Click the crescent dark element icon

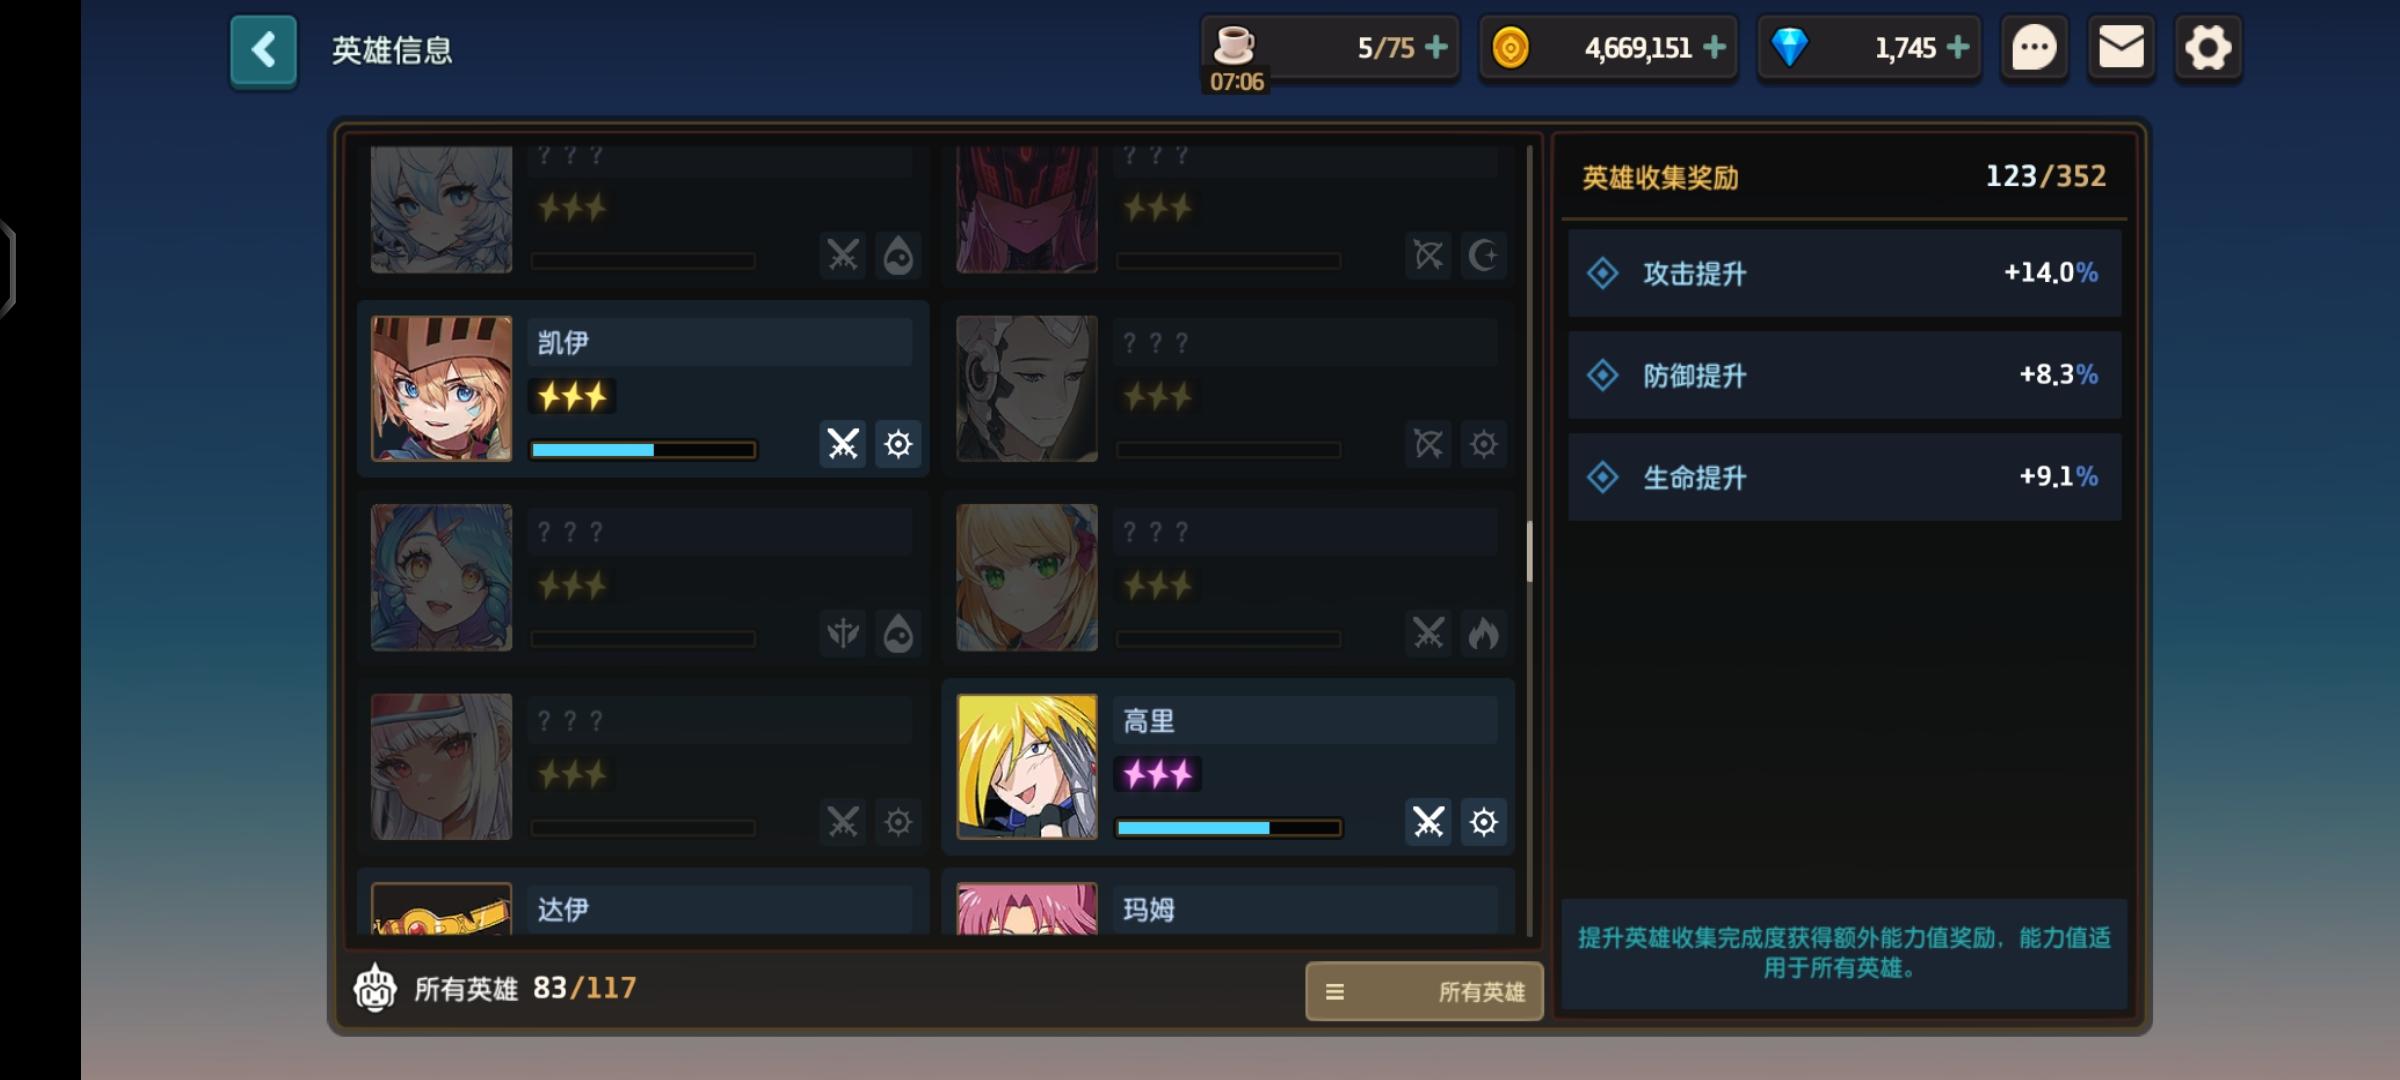pos(1484,255)
